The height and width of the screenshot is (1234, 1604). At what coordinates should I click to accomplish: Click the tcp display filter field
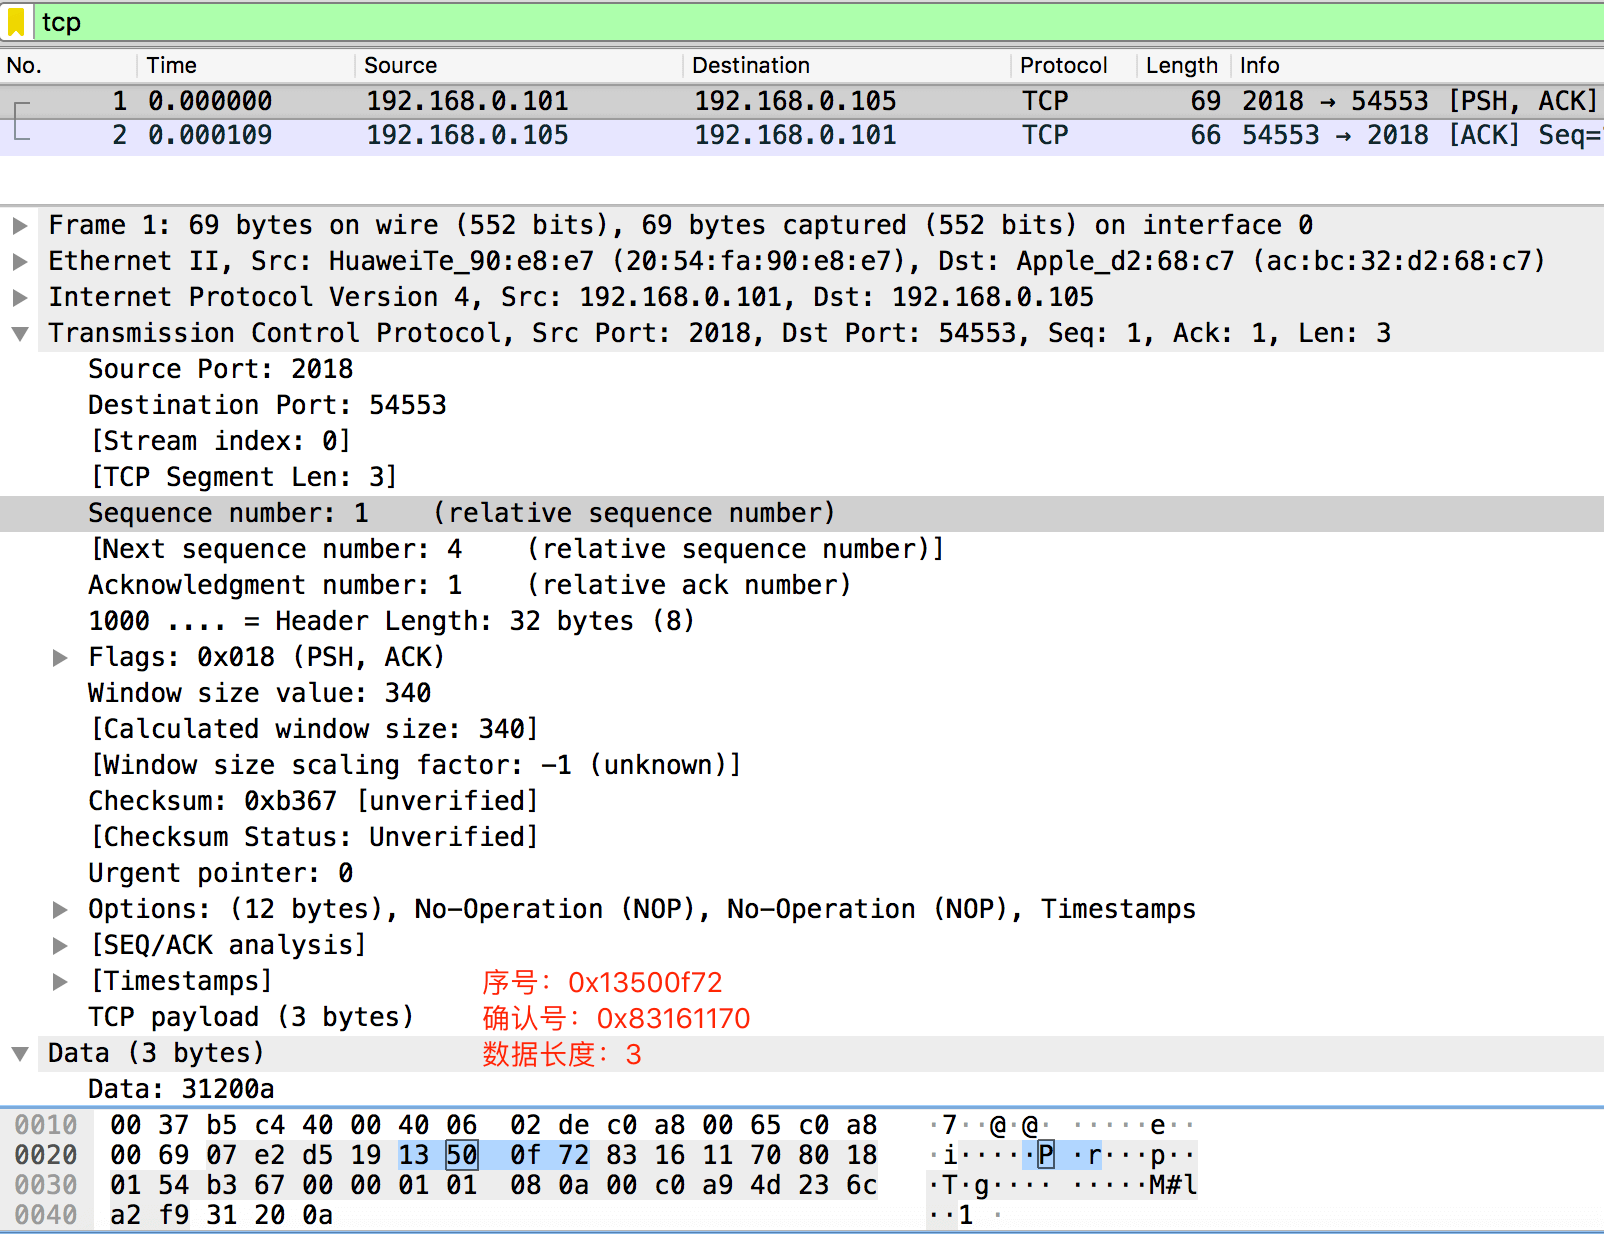(x=800, y=22)
